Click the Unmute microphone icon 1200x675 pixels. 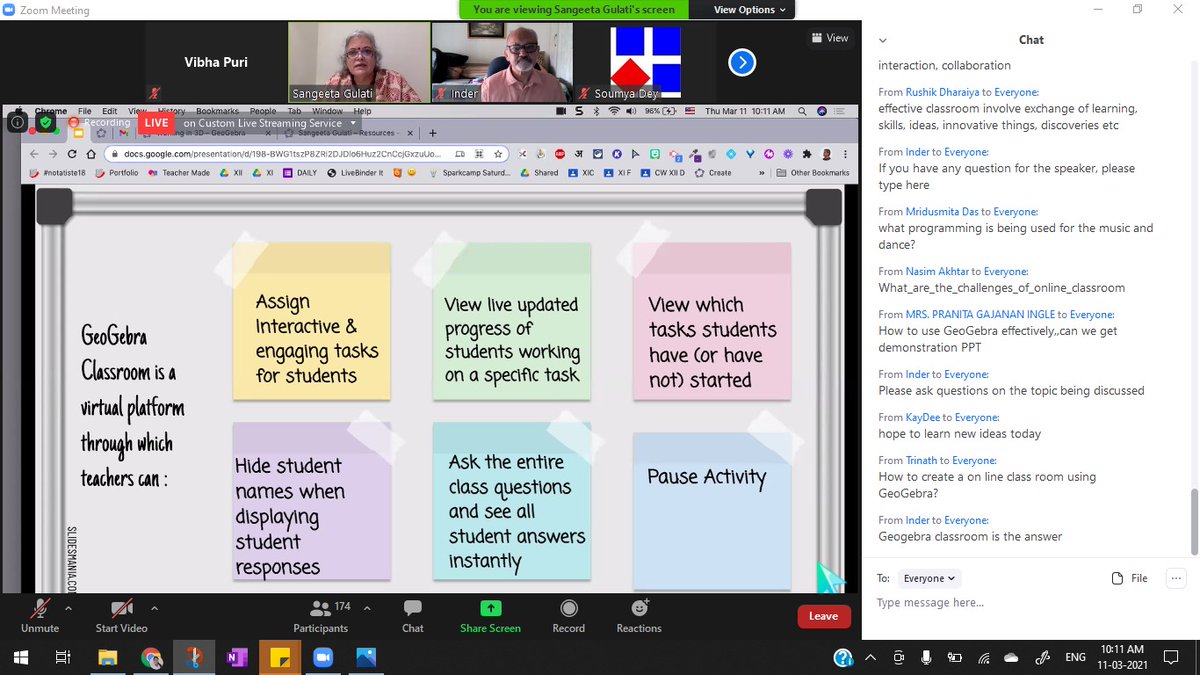(x=40, y=608)
